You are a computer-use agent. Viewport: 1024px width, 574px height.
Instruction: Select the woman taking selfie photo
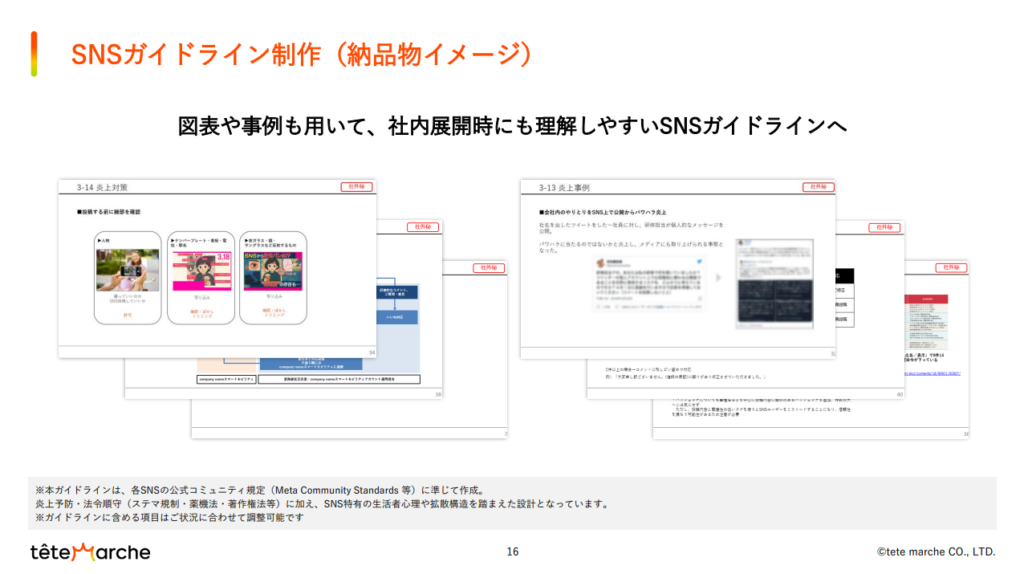point(127,270)
